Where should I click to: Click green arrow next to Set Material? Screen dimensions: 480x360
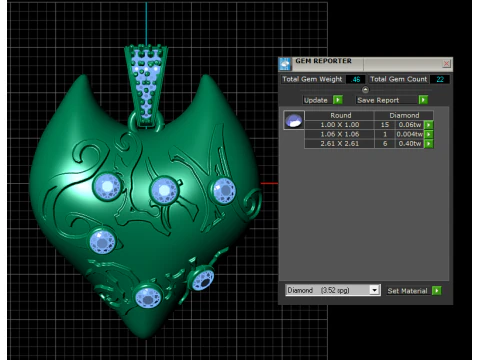point(437,290)
